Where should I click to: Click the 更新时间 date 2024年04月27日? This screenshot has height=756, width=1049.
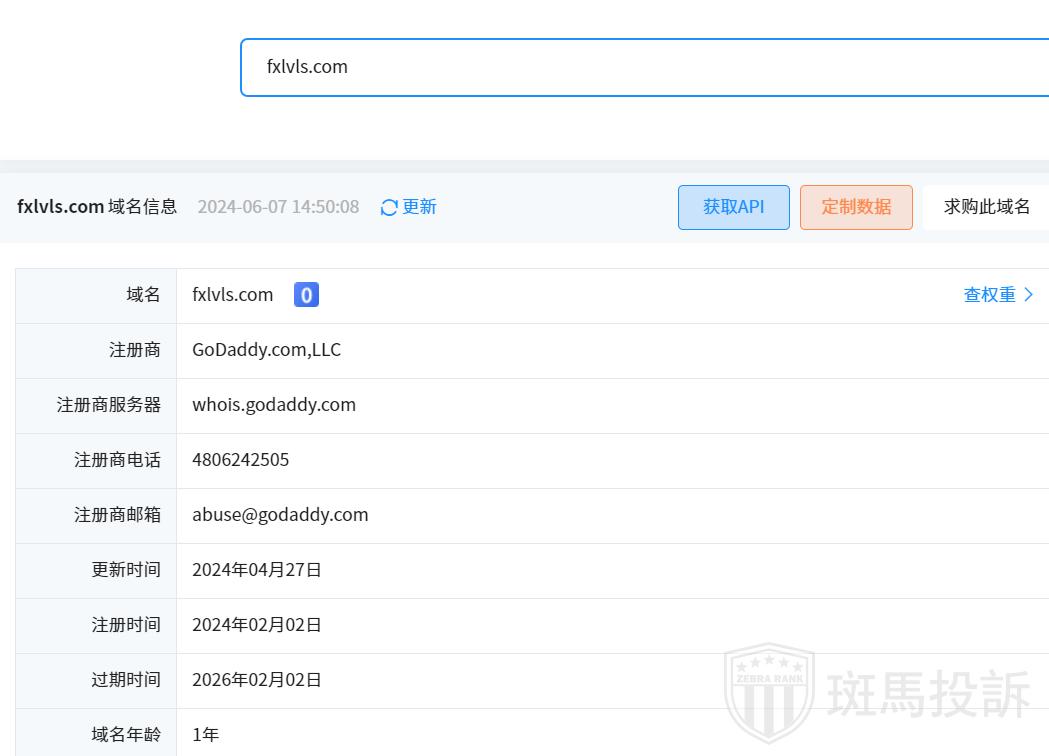pyautogui.click(x=257, y=570)
